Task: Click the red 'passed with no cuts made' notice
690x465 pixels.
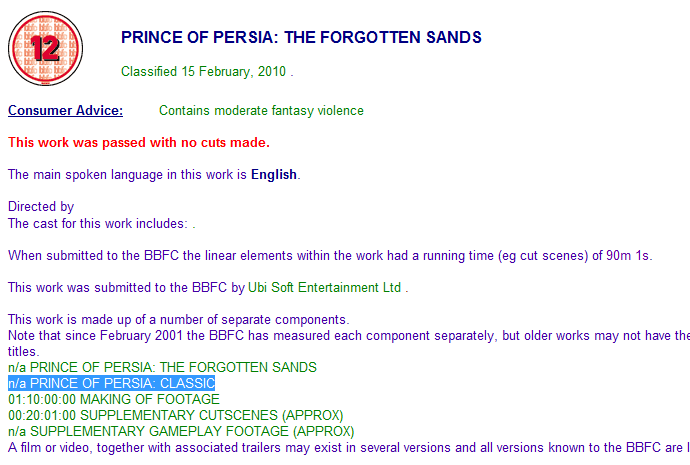Action: point(139,142)
